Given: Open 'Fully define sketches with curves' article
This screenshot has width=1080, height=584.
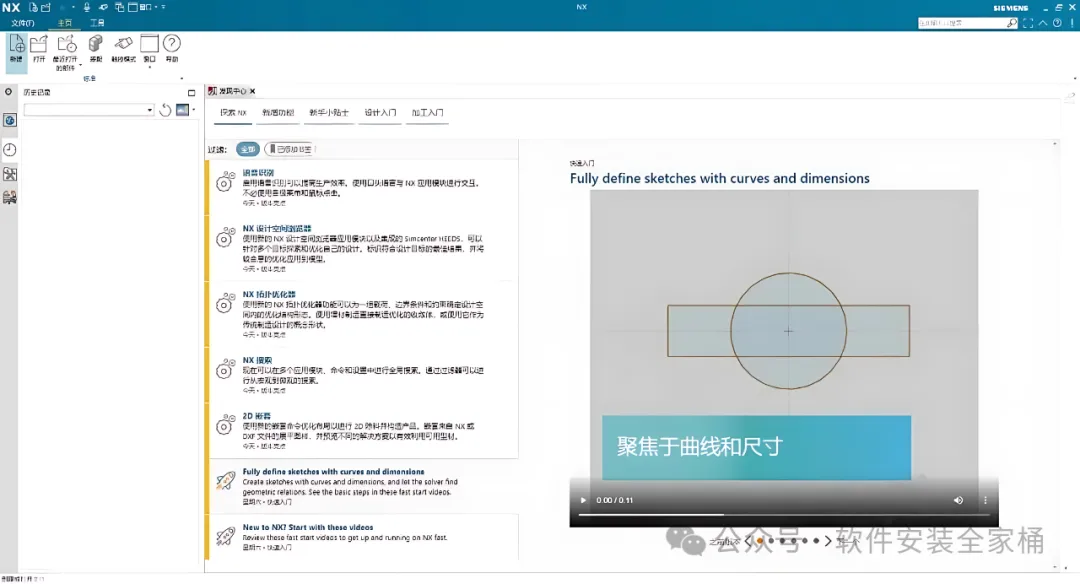Looking at the screenshot, I should pos(363,486).
